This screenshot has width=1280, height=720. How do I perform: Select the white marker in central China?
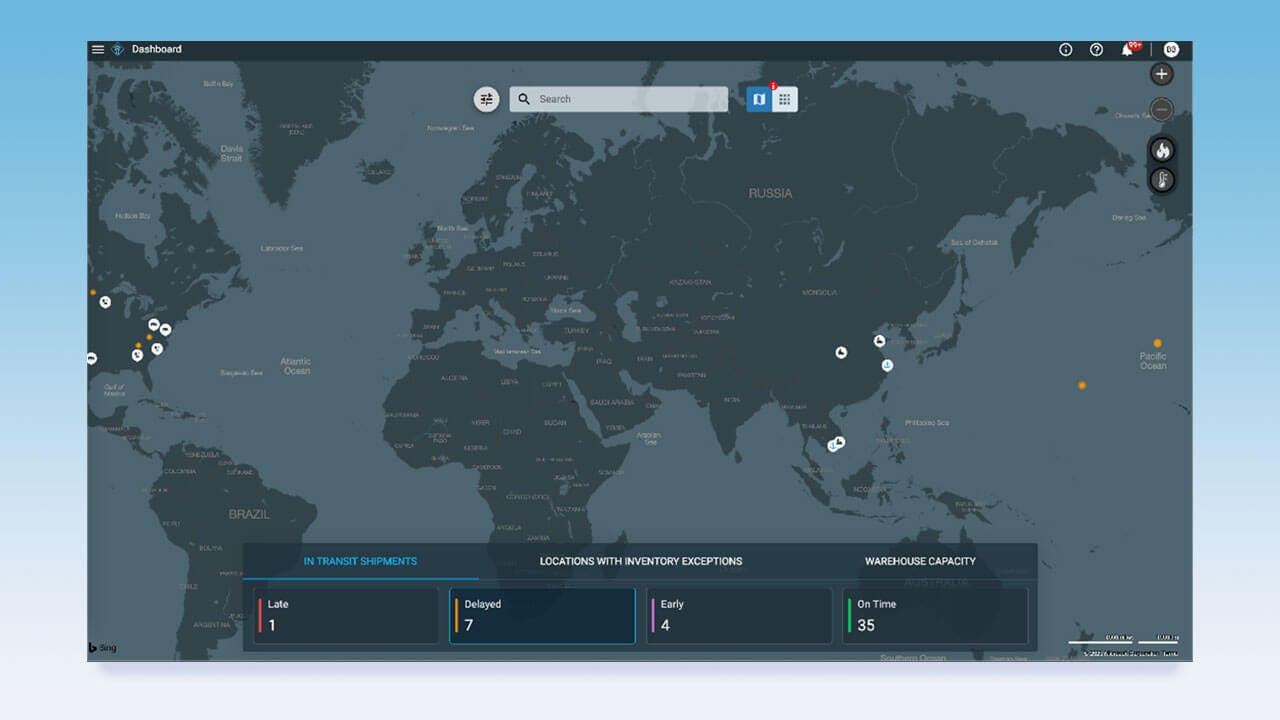coord(841,352)
